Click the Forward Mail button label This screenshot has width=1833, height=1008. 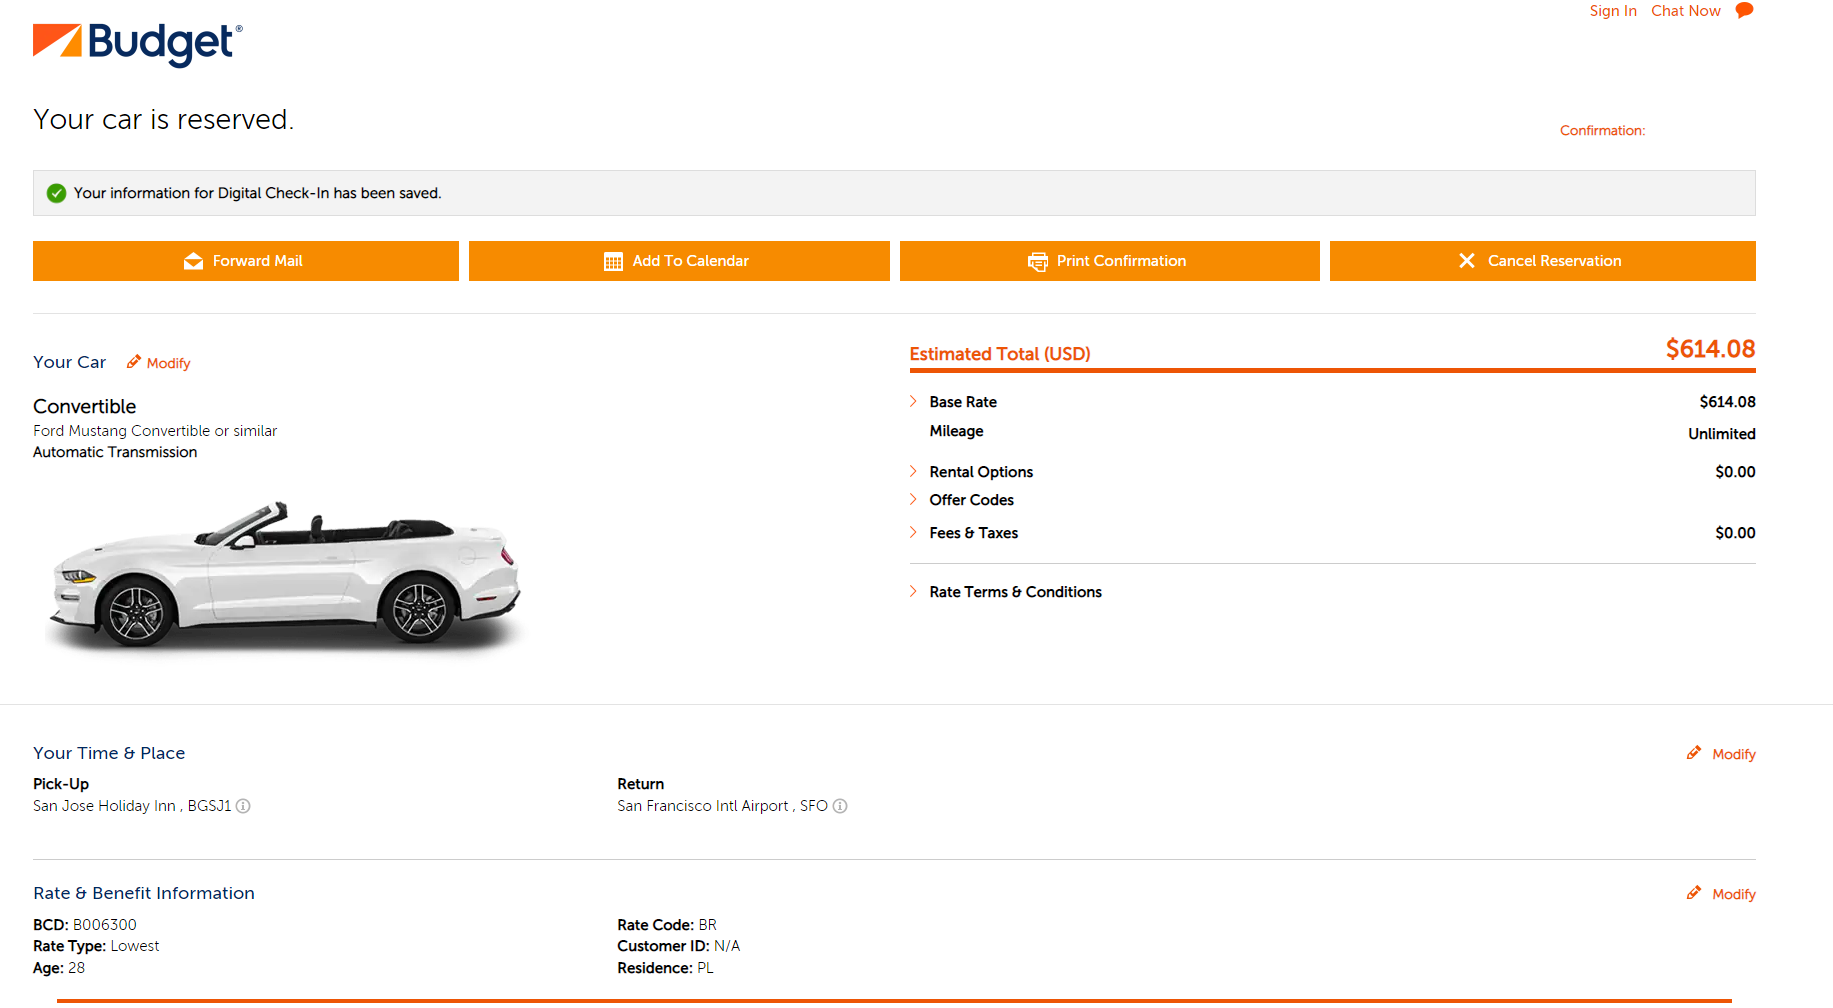(x=257, y=261)
